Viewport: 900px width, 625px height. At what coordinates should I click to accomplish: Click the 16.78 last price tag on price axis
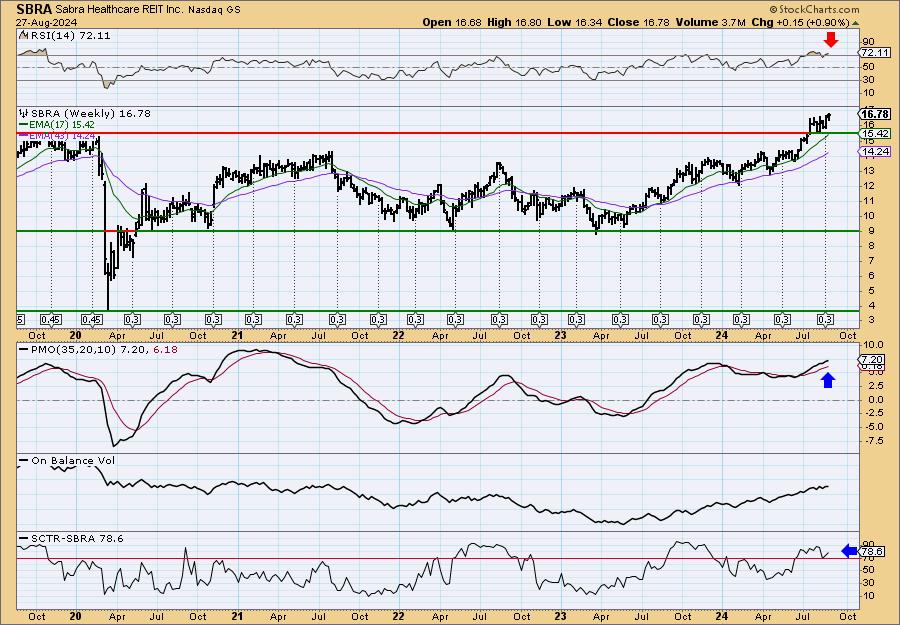click(x=875, y=114)
